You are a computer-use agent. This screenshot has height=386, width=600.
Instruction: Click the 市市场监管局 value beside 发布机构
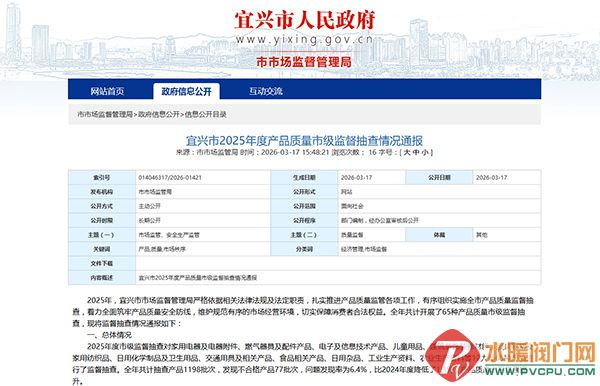pos(155,192)
